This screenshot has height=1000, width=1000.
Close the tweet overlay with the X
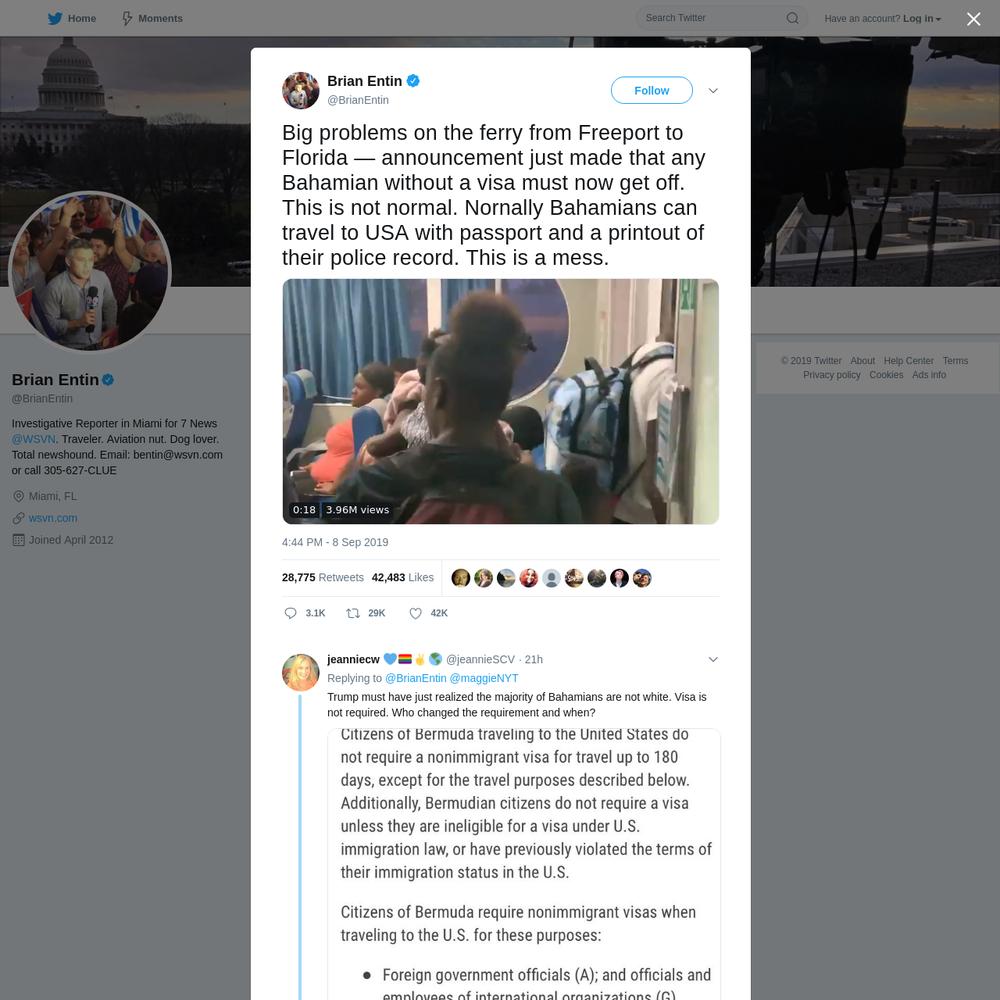[973, 19]
